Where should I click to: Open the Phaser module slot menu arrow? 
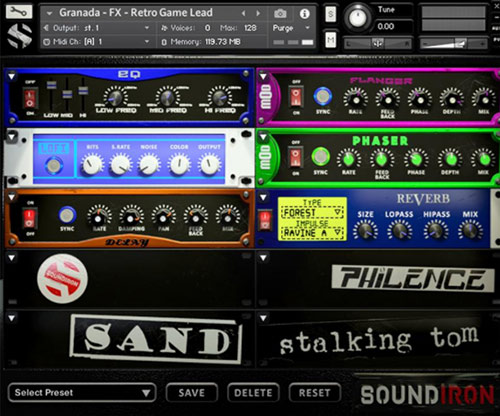tap(263, 137)
